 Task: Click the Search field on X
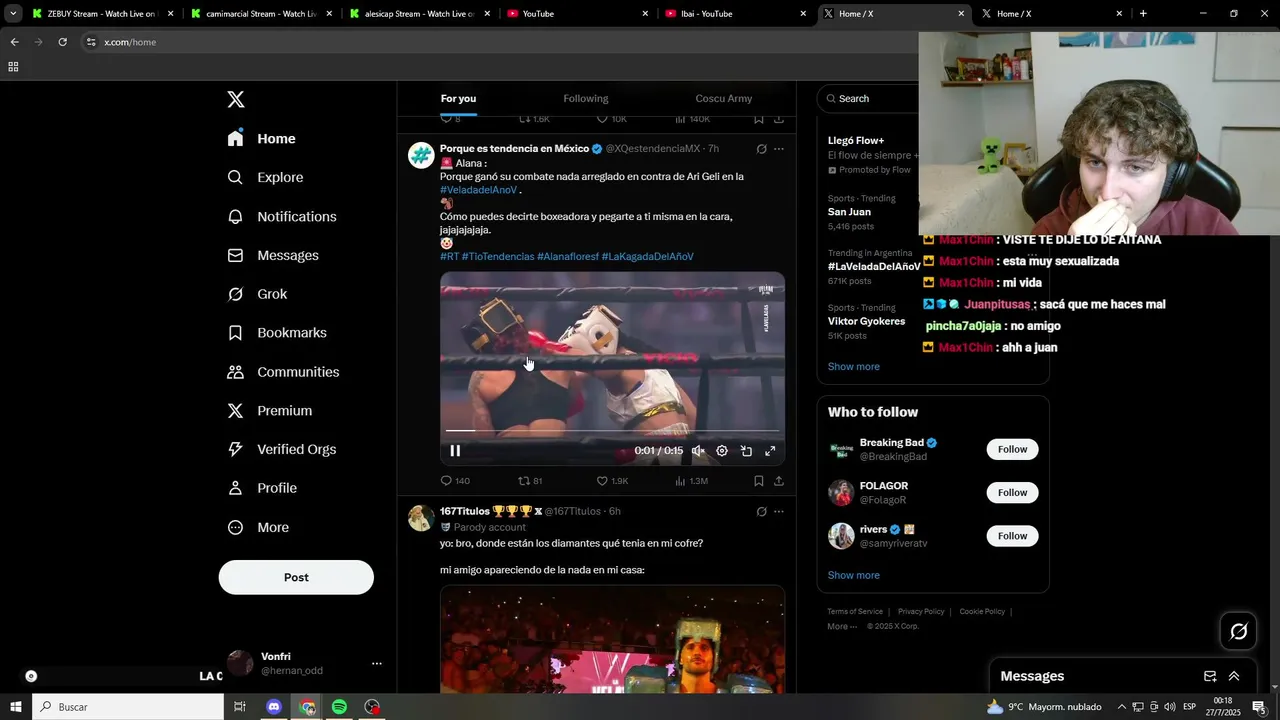(x=868, y=98)
